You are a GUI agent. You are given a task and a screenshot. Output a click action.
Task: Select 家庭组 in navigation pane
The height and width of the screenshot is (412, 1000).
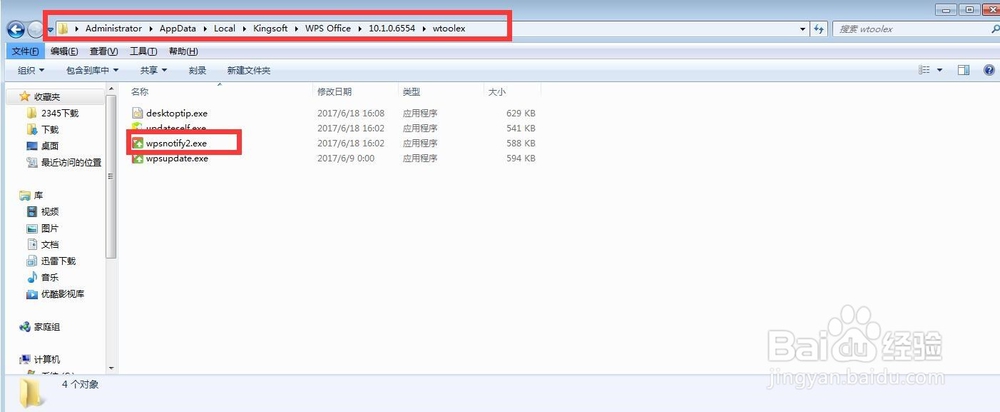47,327
